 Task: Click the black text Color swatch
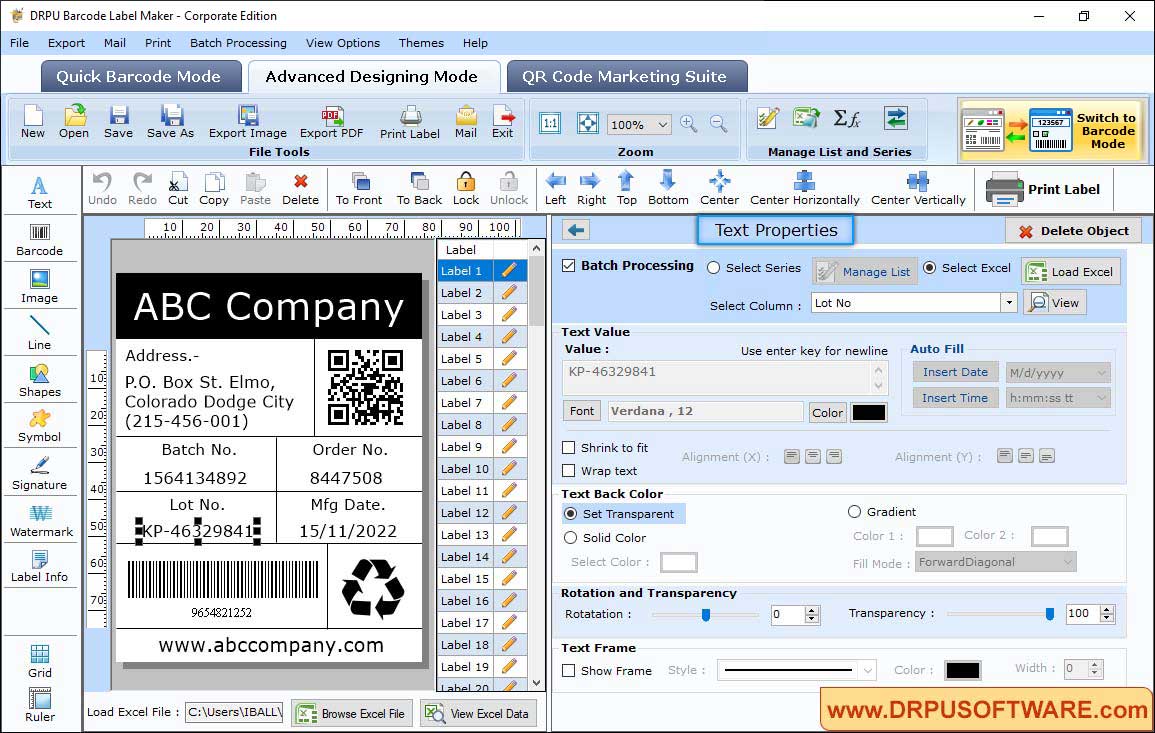[868, 413]
